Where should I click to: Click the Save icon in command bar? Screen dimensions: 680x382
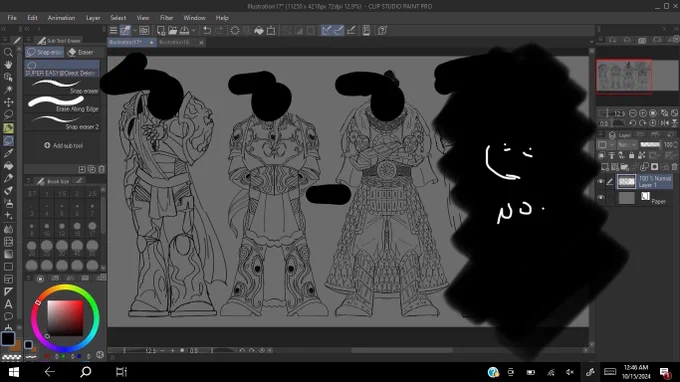(184, 30)
